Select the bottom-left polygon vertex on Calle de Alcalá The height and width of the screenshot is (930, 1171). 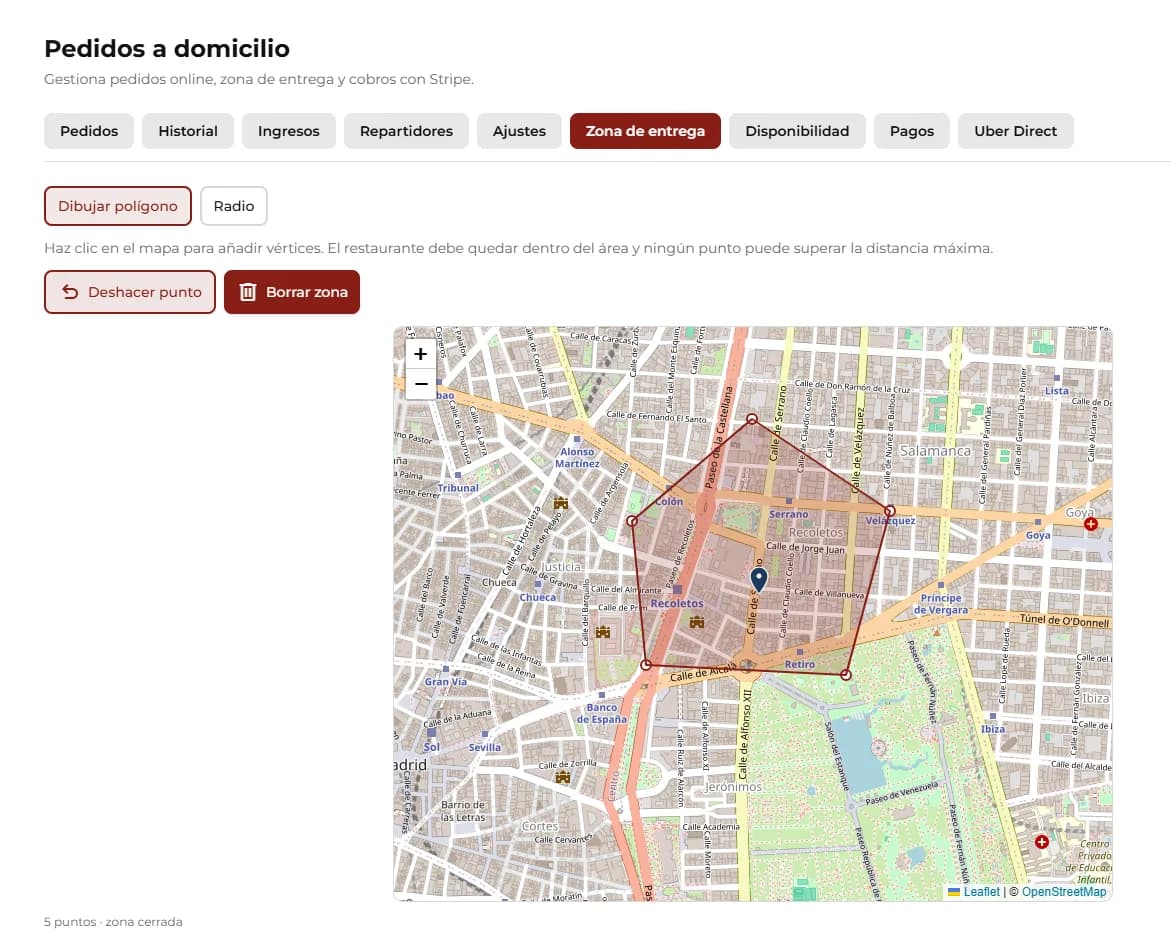[647, 664]
